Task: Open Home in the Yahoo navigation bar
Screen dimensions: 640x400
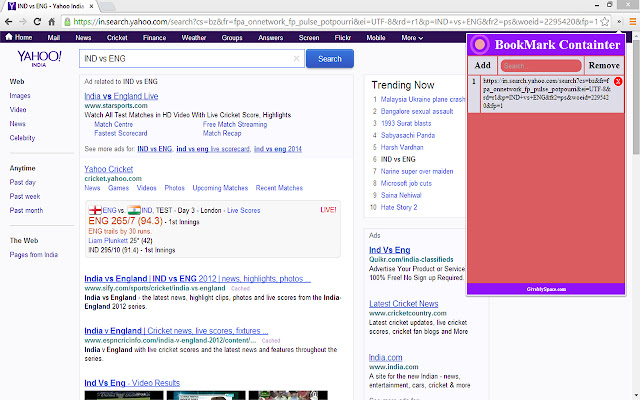Action: click(x=19, y=37)
